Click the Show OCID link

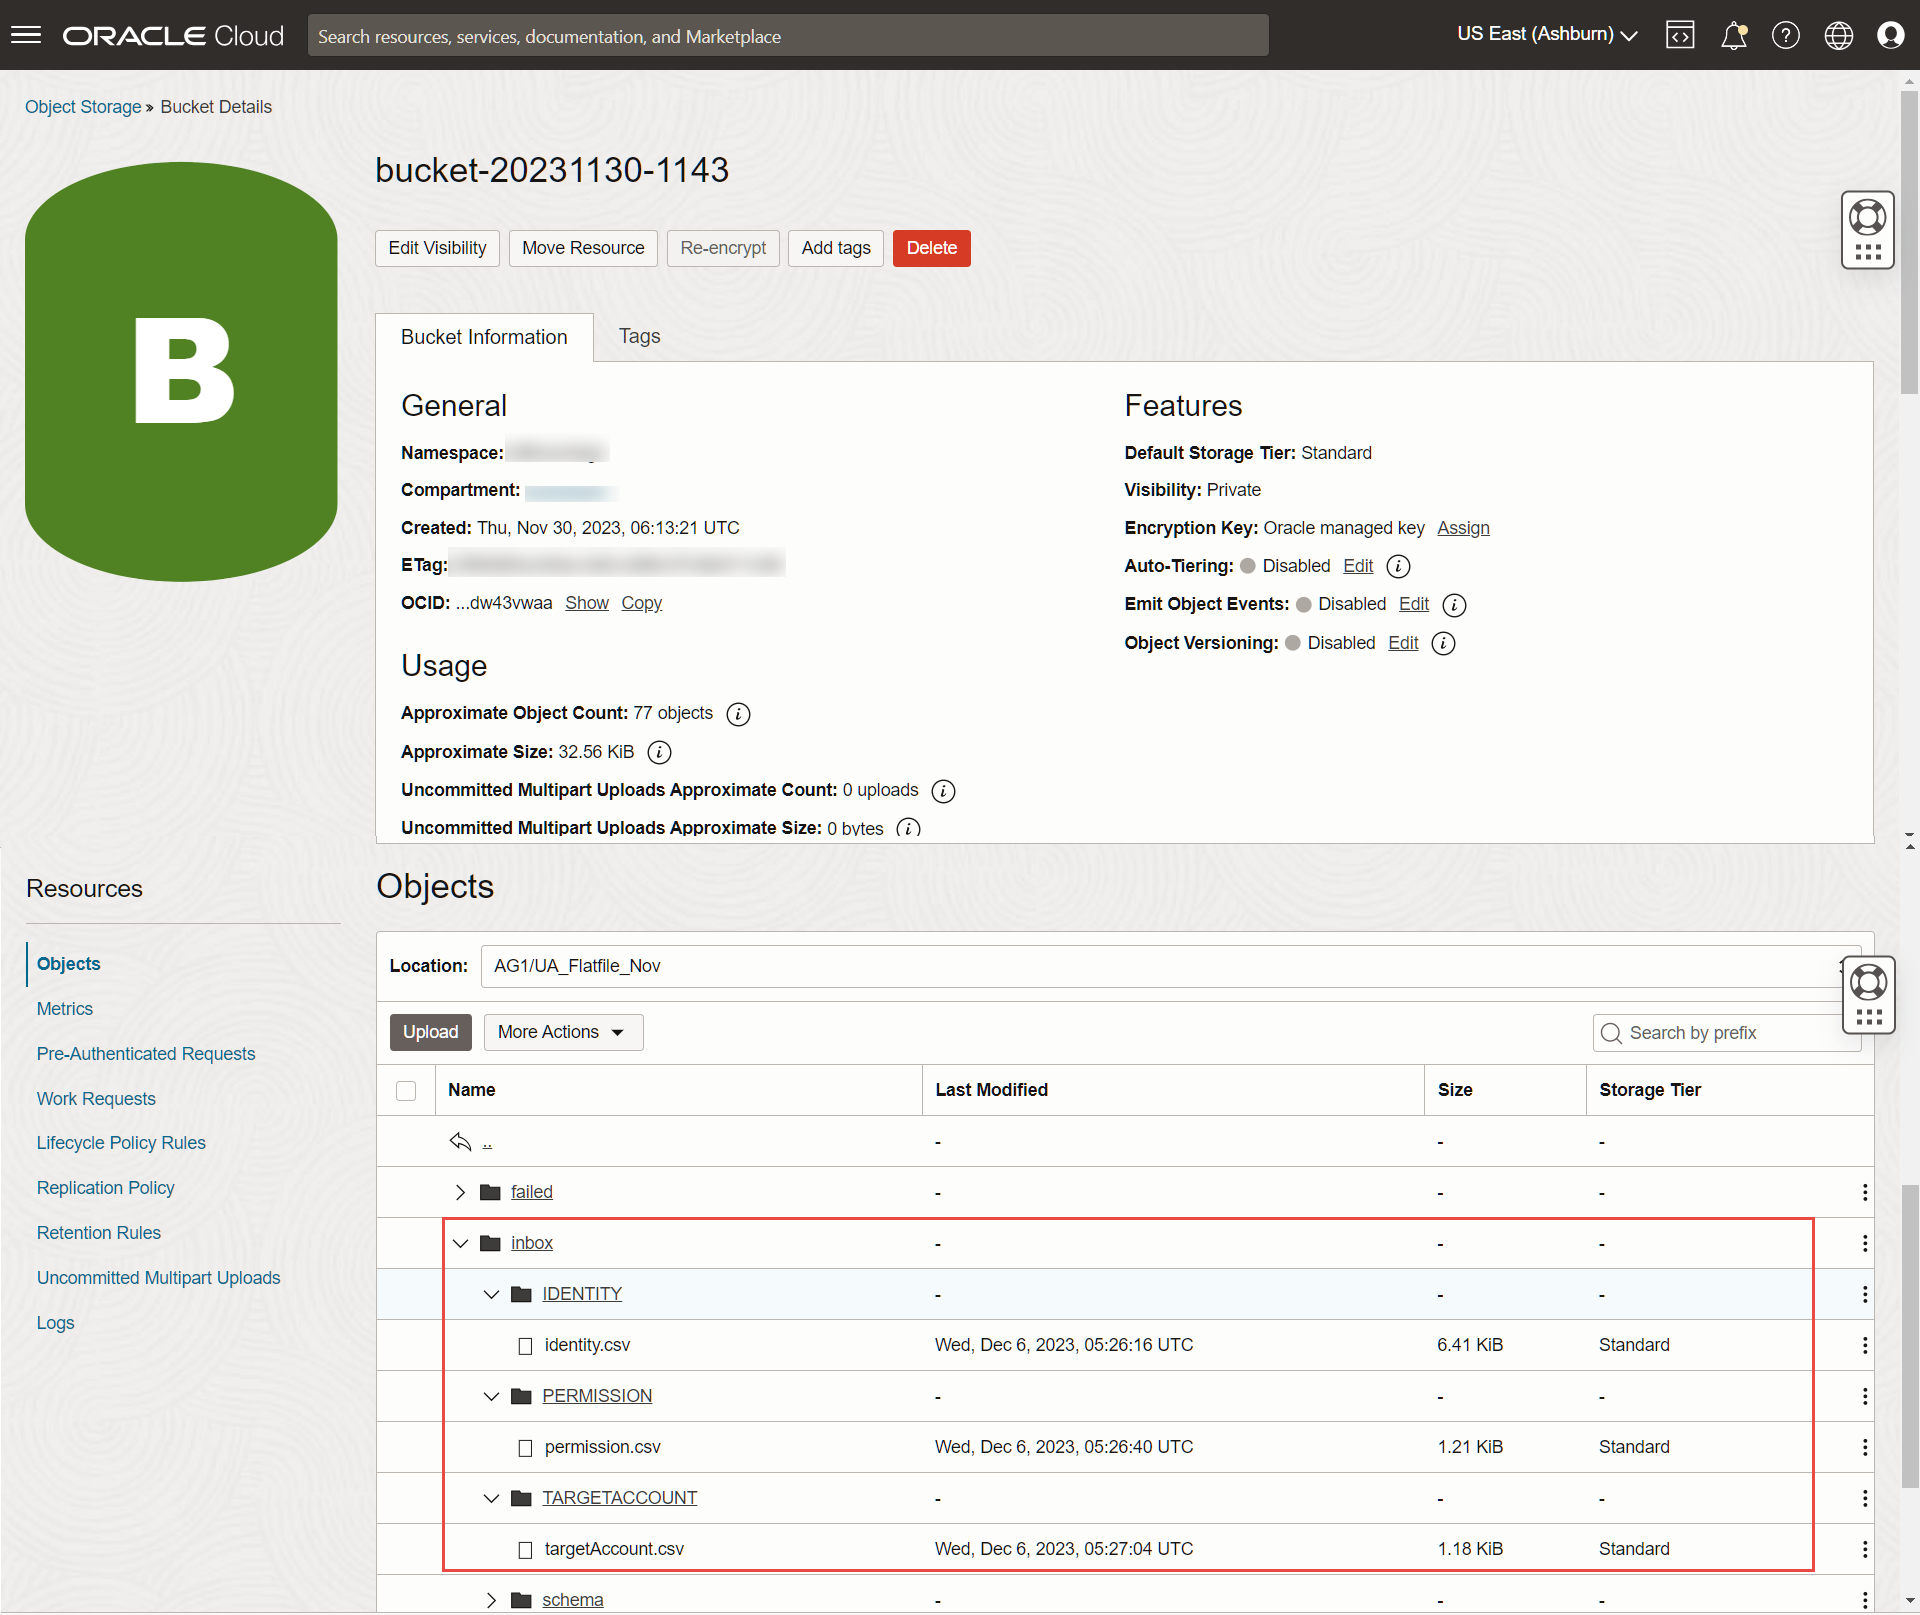586,603
